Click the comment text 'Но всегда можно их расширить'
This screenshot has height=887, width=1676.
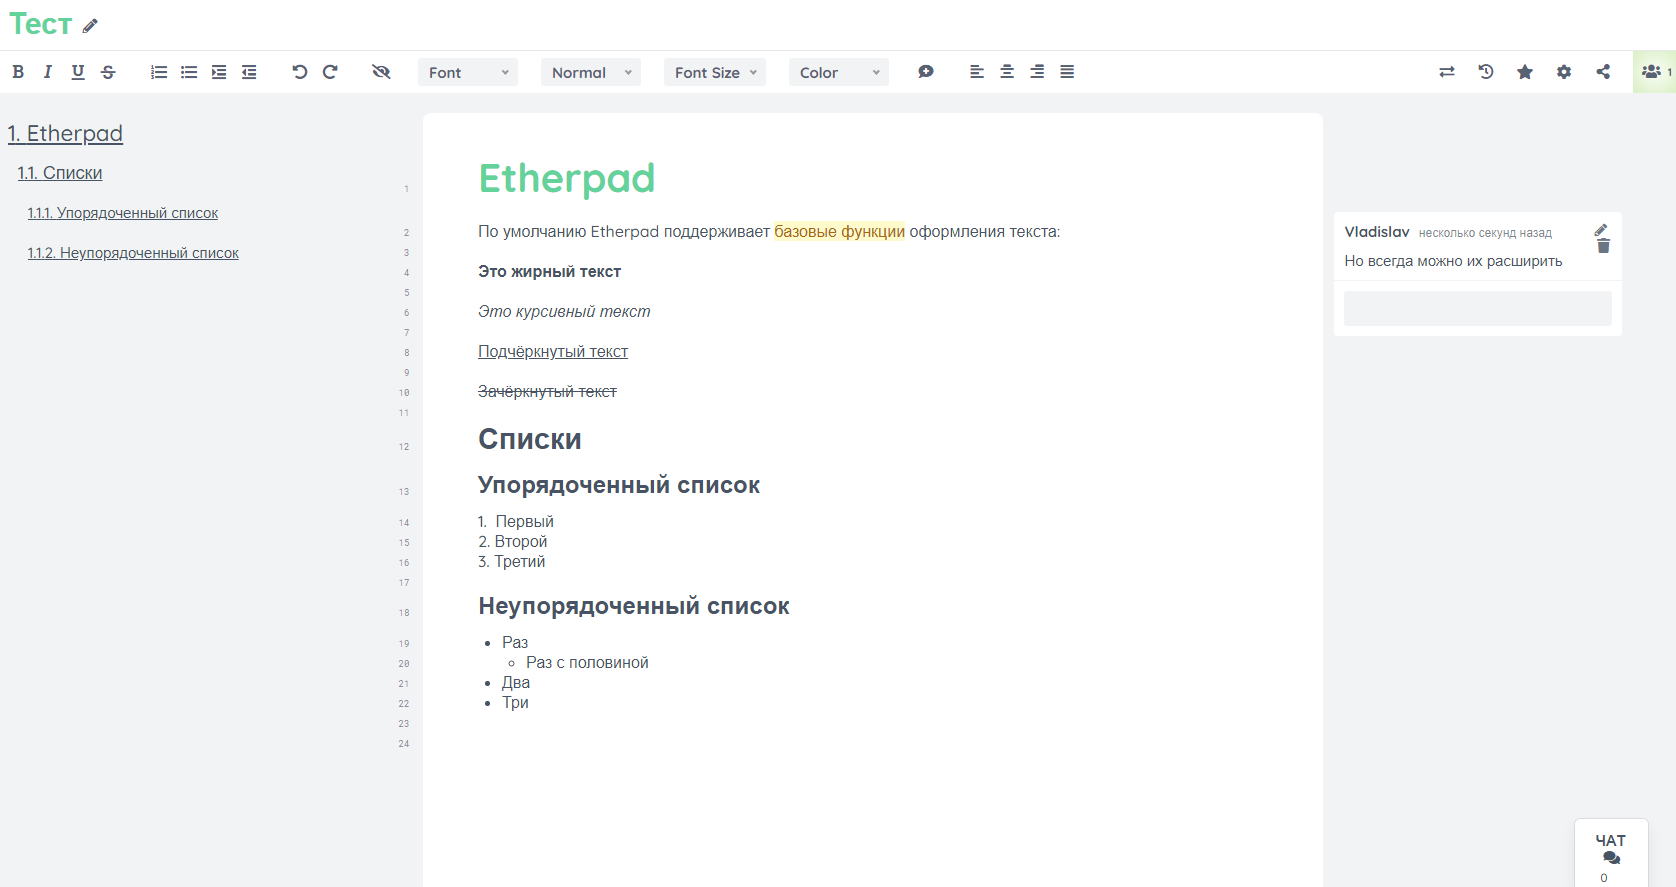(x=1453, y=261)
